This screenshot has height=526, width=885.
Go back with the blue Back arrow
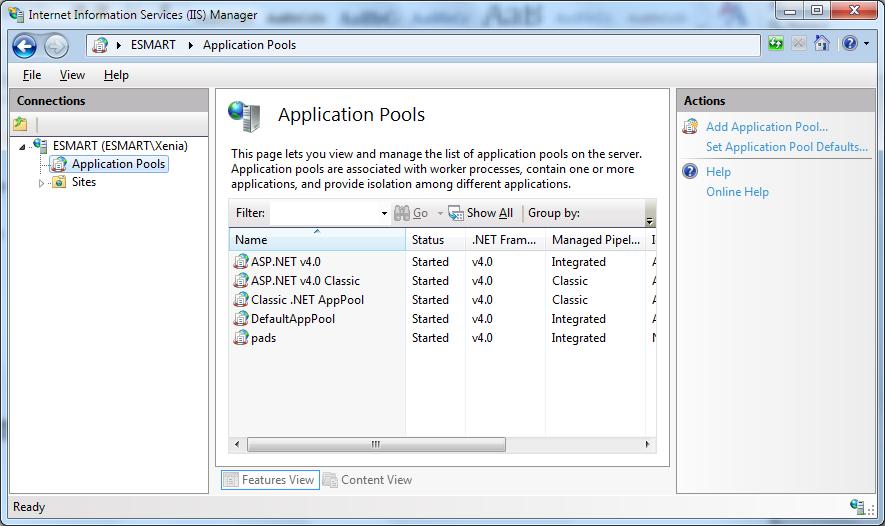point(25,46)
